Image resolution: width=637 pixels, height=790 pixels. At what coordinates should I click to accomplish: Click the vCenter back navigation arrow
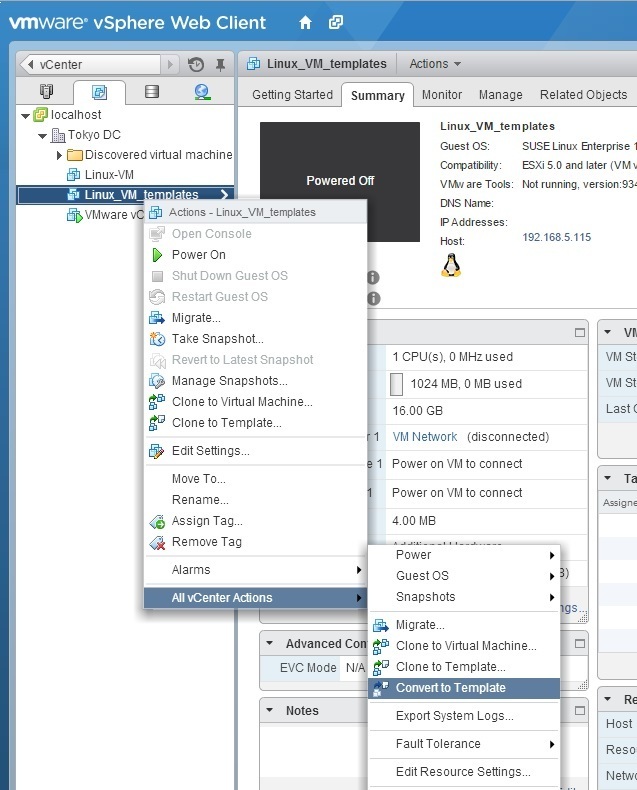click(x=31, y=64)
